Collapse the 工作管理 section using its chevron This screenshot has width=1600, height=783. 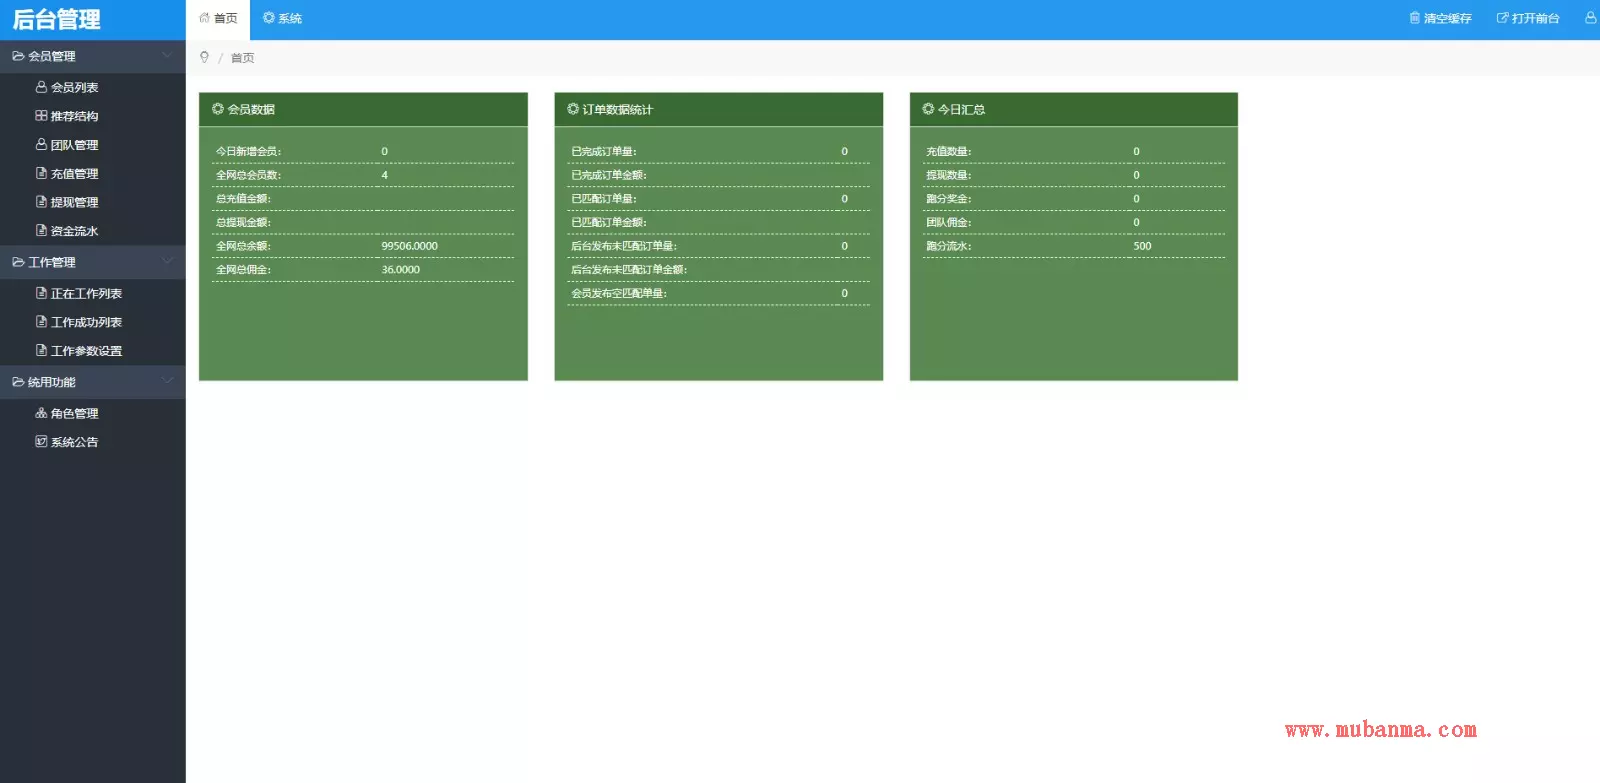[x=167, y=261]
